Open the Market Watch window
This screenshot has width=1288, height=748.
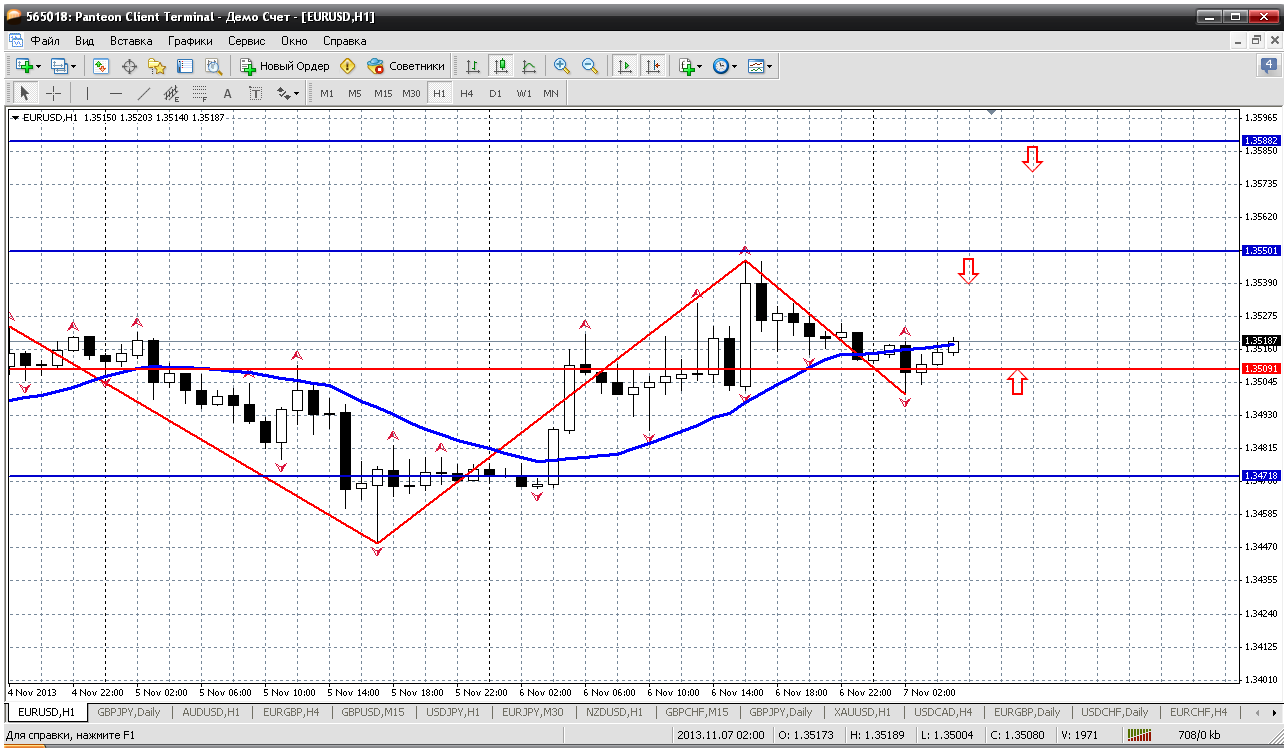point(101,66)
